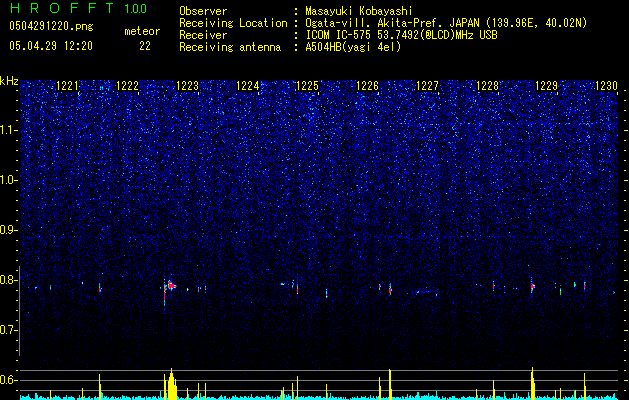
Task: Select the filename 0504291220.png
Action: coord(51,27)
